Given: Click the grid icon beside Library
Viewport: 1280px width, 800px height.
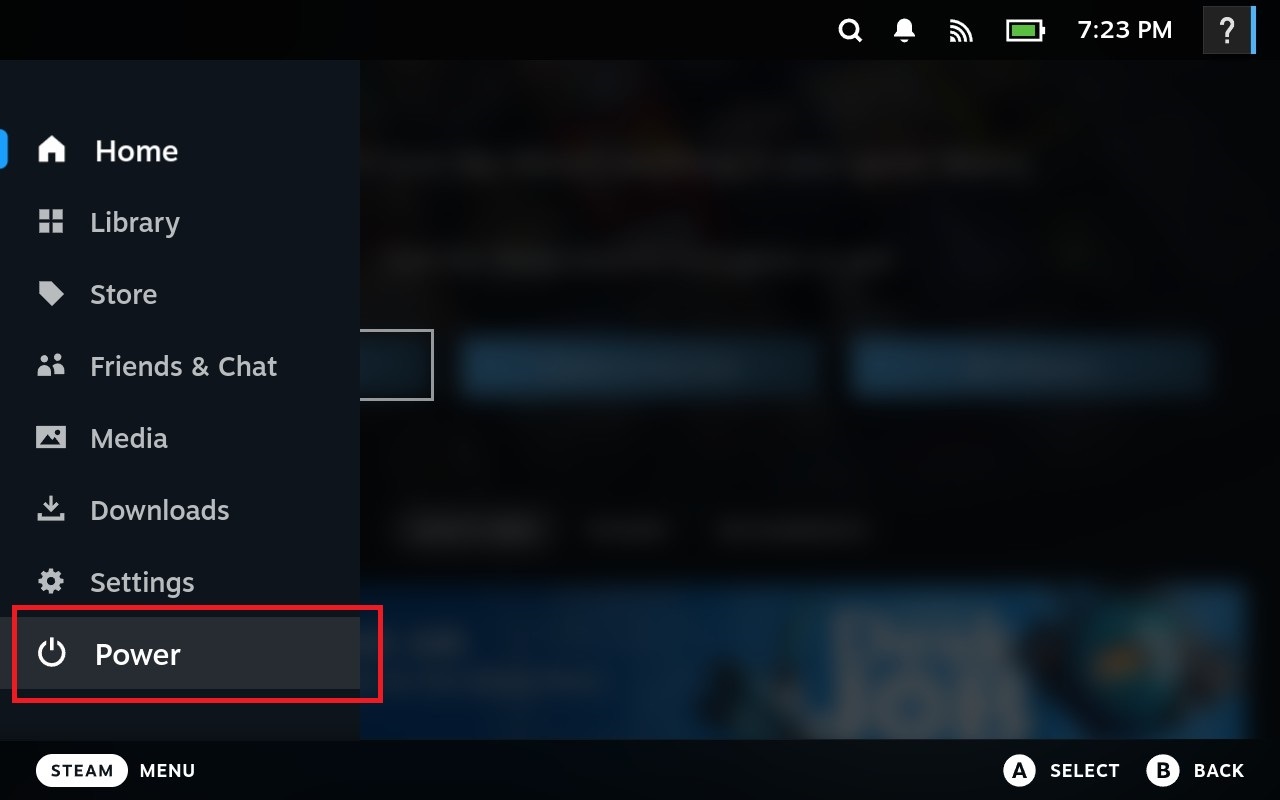Looking at the screenshot, I should [x=51, y=222].
